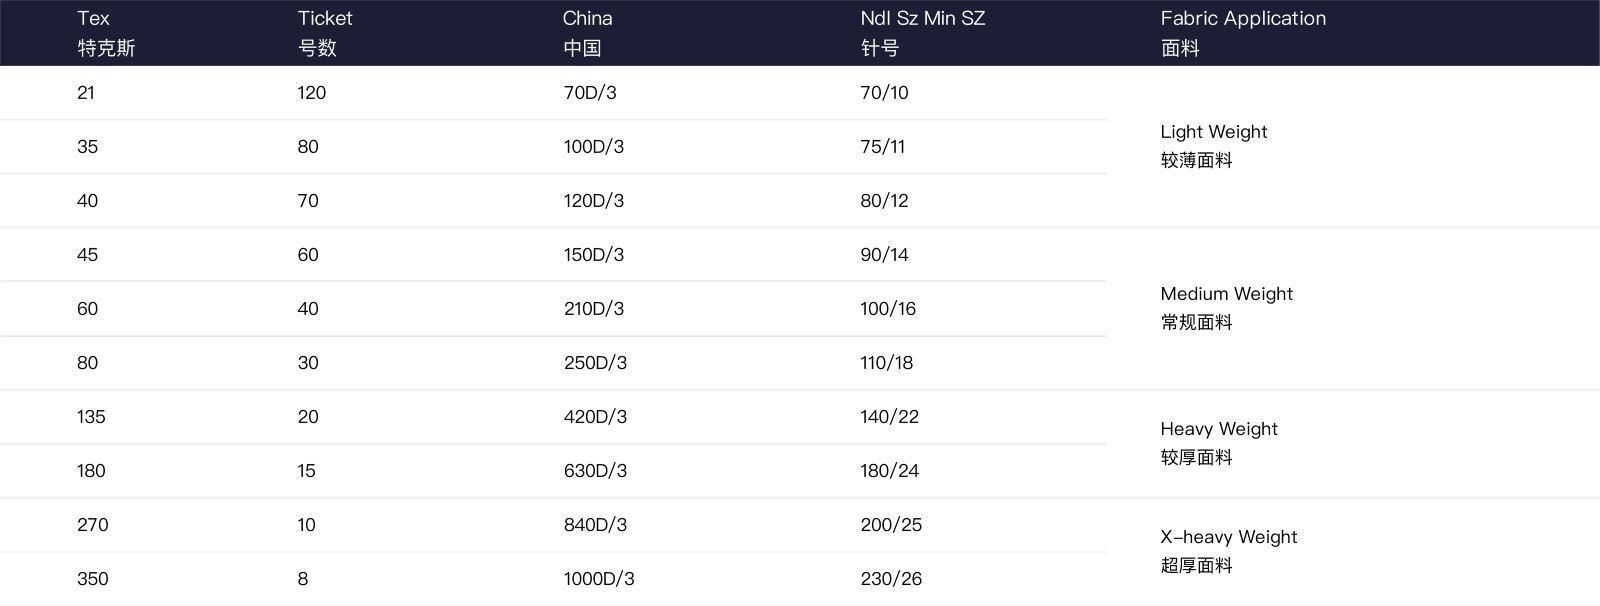Click needle size 100/16
This screenshot has width=1600, height=606.
[888, 309]
